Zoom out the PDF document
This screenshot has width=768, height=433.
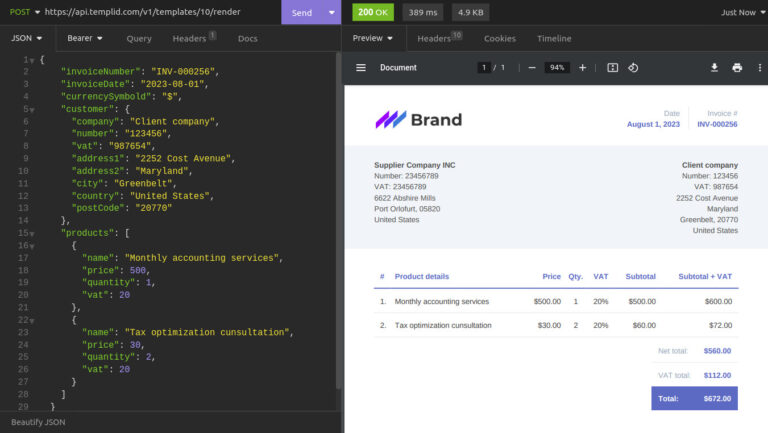pos(532,68)
